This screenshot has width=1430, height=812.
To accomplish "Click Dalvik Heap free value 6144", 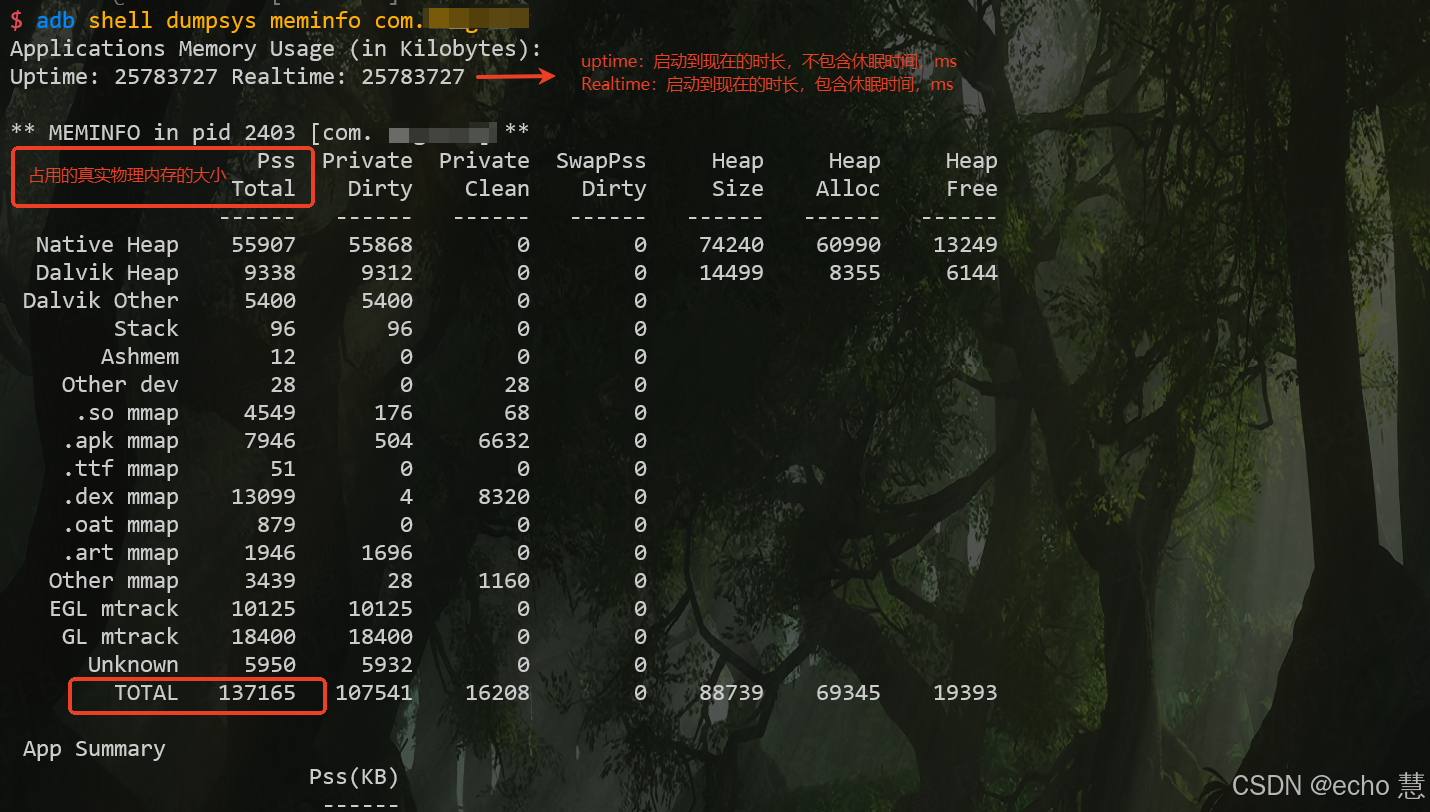I will pyautogui.click(x=972, y=272).
